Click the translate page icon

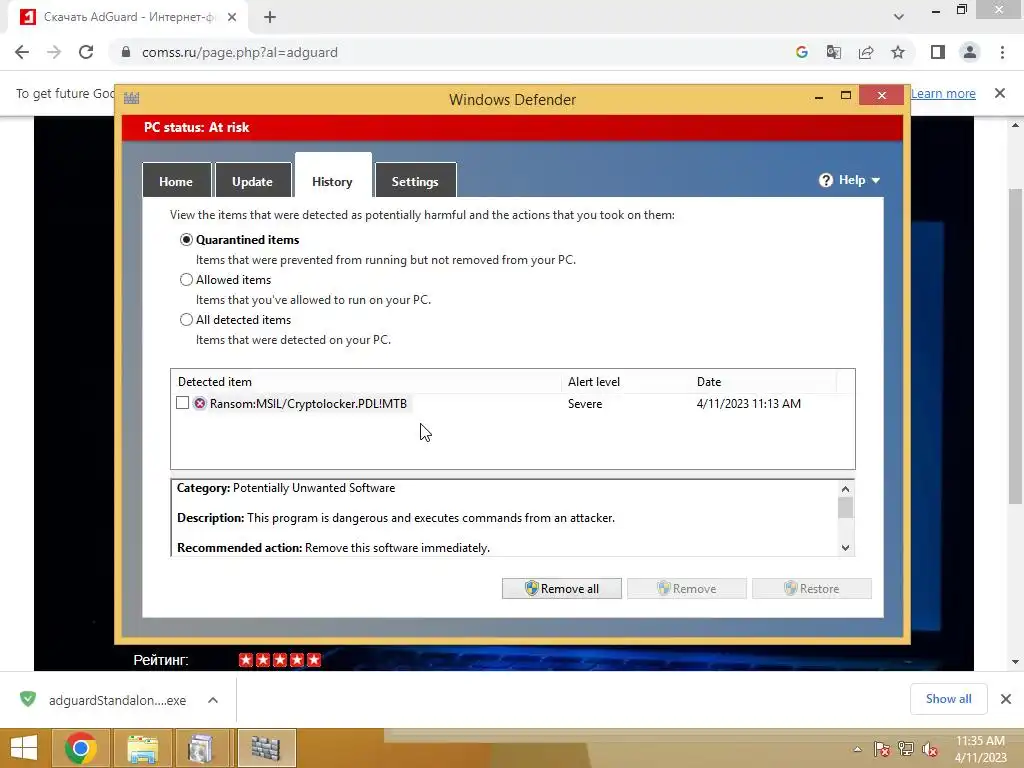[834, 52]
